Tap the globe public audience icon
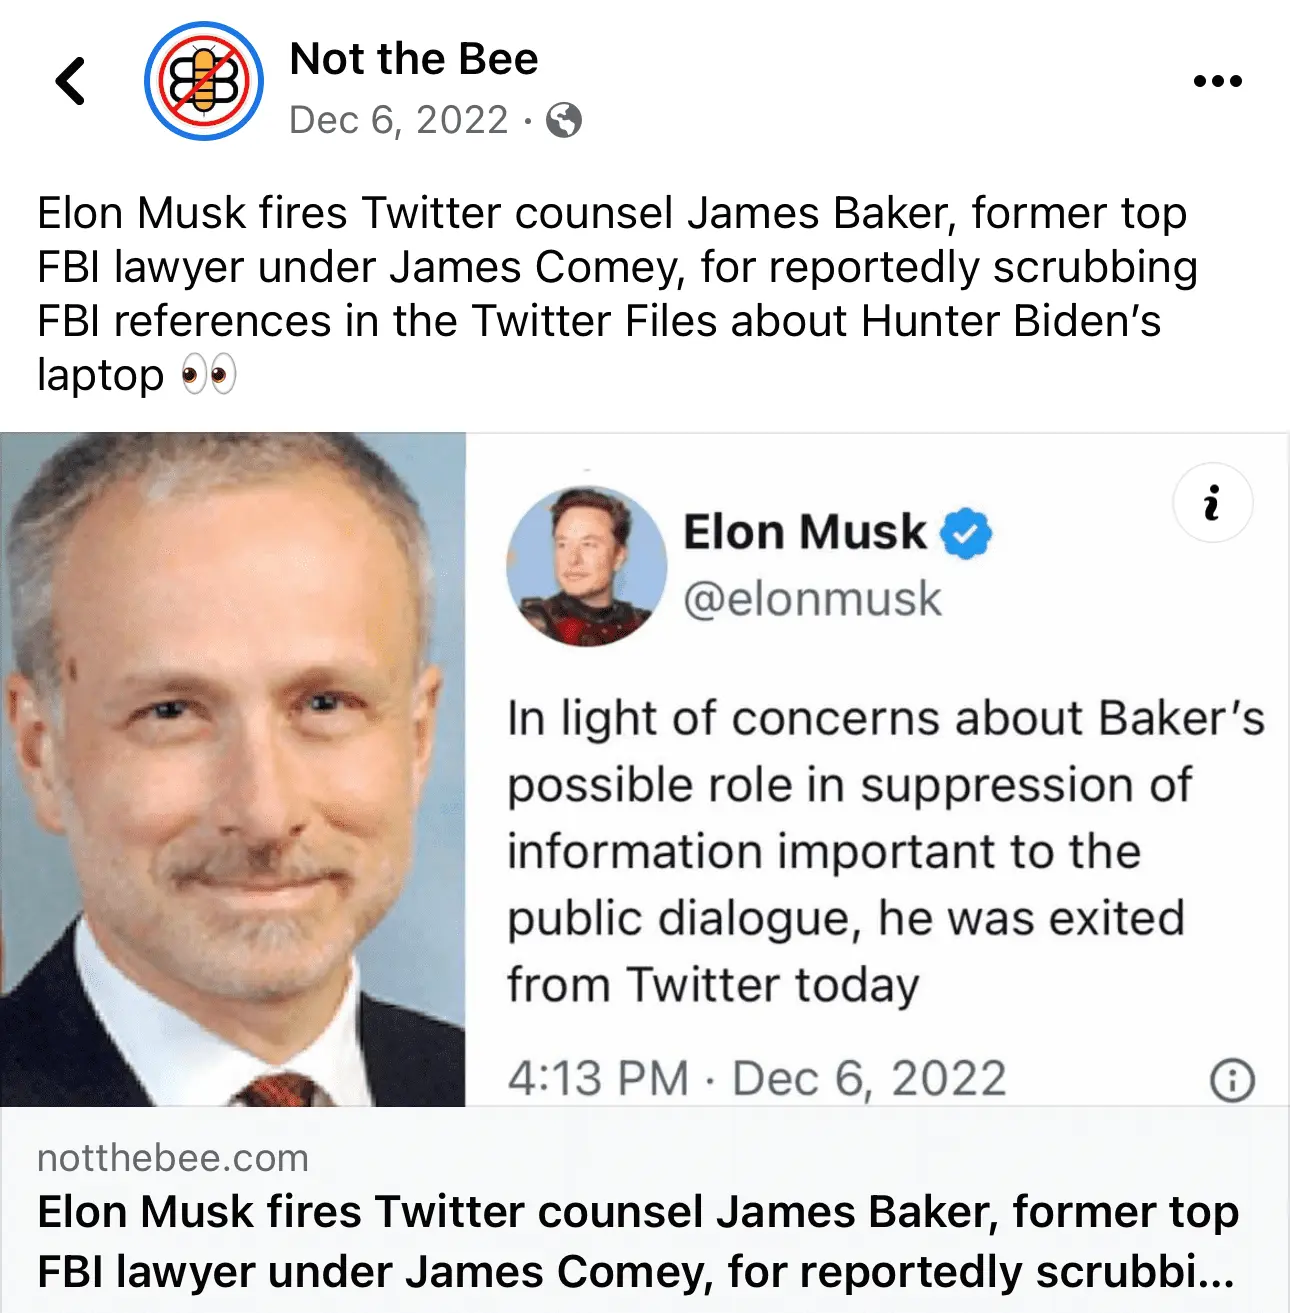 (x=564, y=121)
